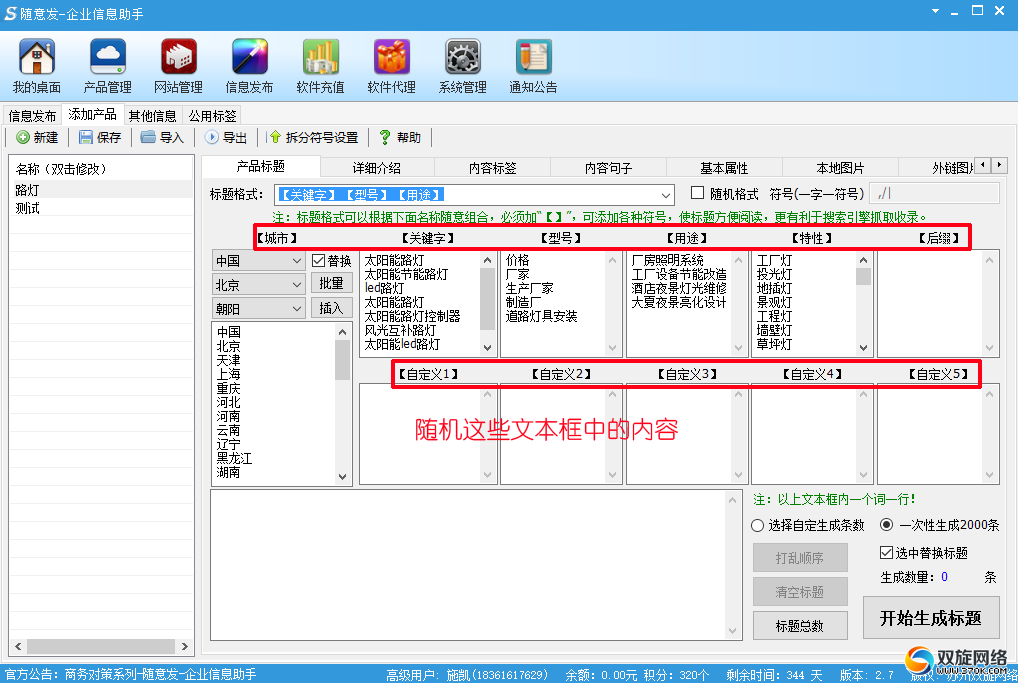Click the app logo in the title bar
This screenshot has width=1018, height=683.
point(10,14)
